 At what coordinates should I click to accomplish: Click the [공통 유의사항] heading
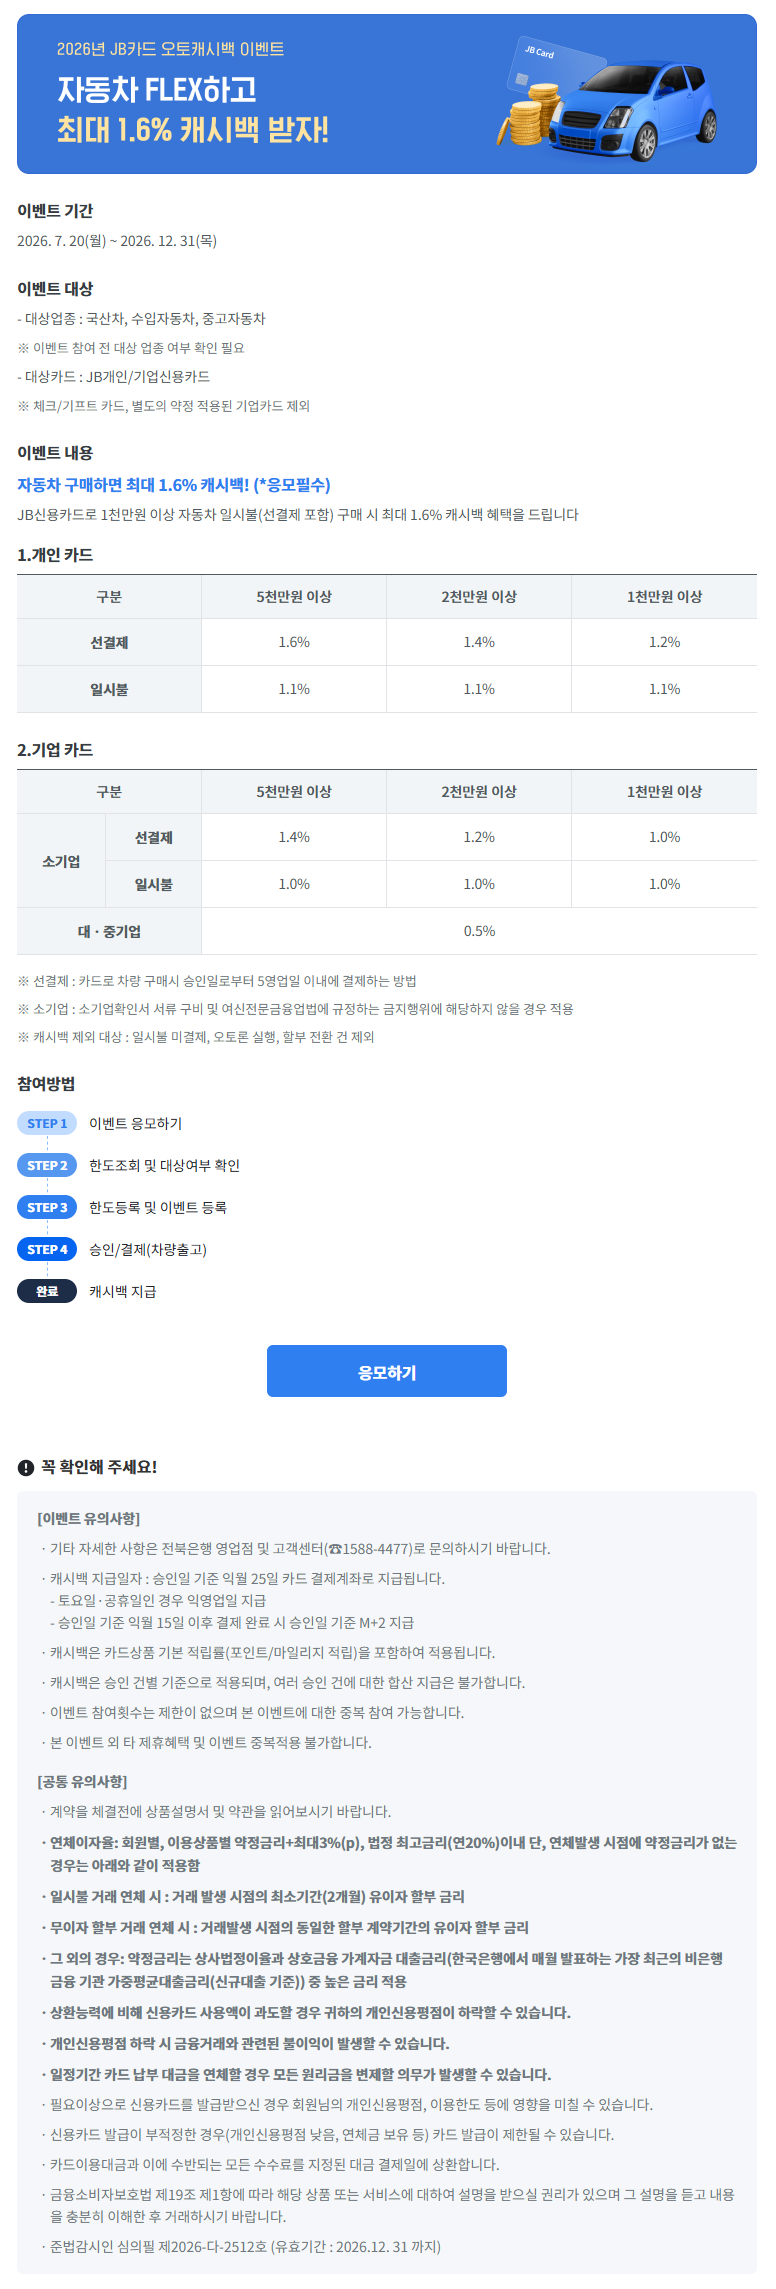[82, 1781]
